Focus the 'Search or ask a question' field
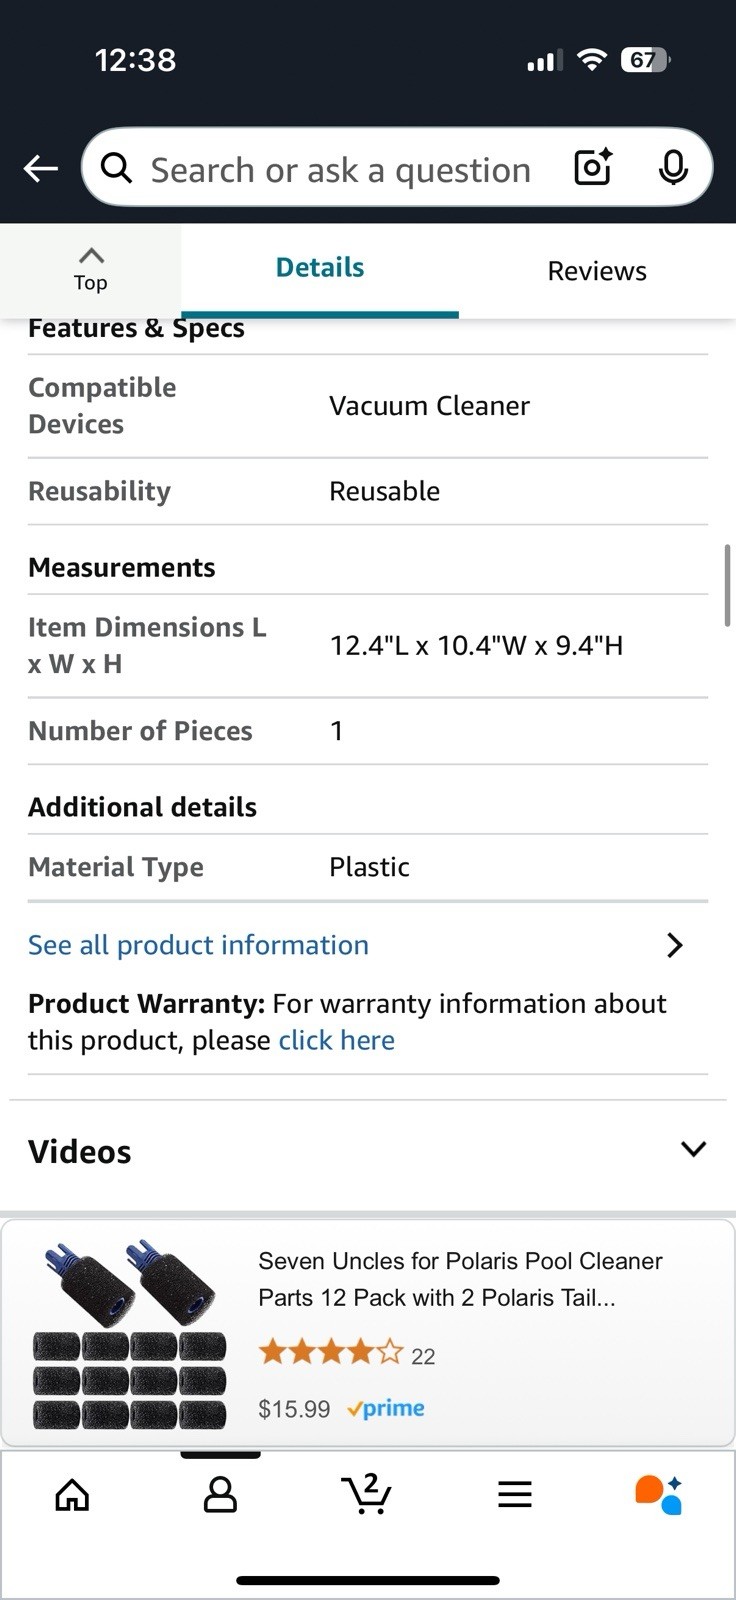 tap(340, 170)
